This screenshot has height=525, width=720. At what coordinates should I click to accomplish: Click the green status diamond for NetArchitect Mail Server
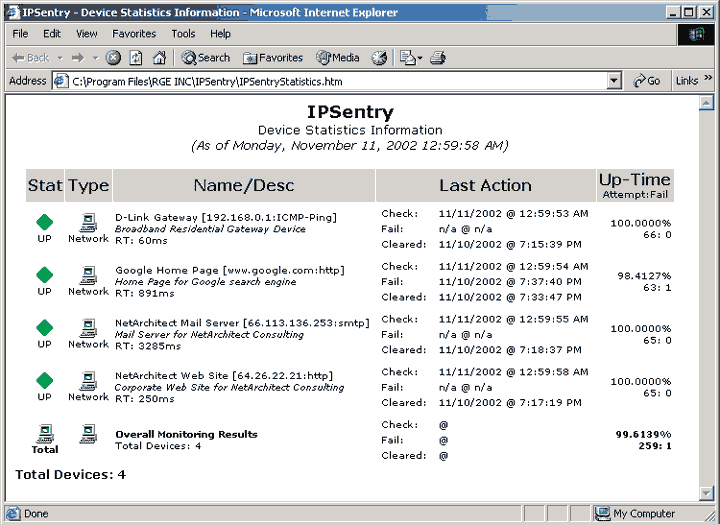(x=44, y=327)
